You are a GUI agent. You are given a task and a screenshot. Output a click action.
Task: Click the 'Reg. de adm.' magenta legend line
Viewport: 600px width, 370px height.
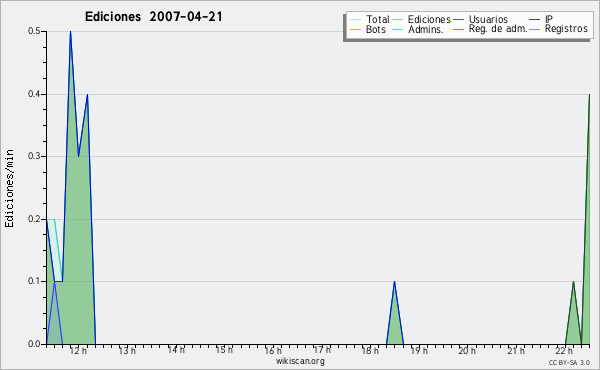(x=458, y=29)
